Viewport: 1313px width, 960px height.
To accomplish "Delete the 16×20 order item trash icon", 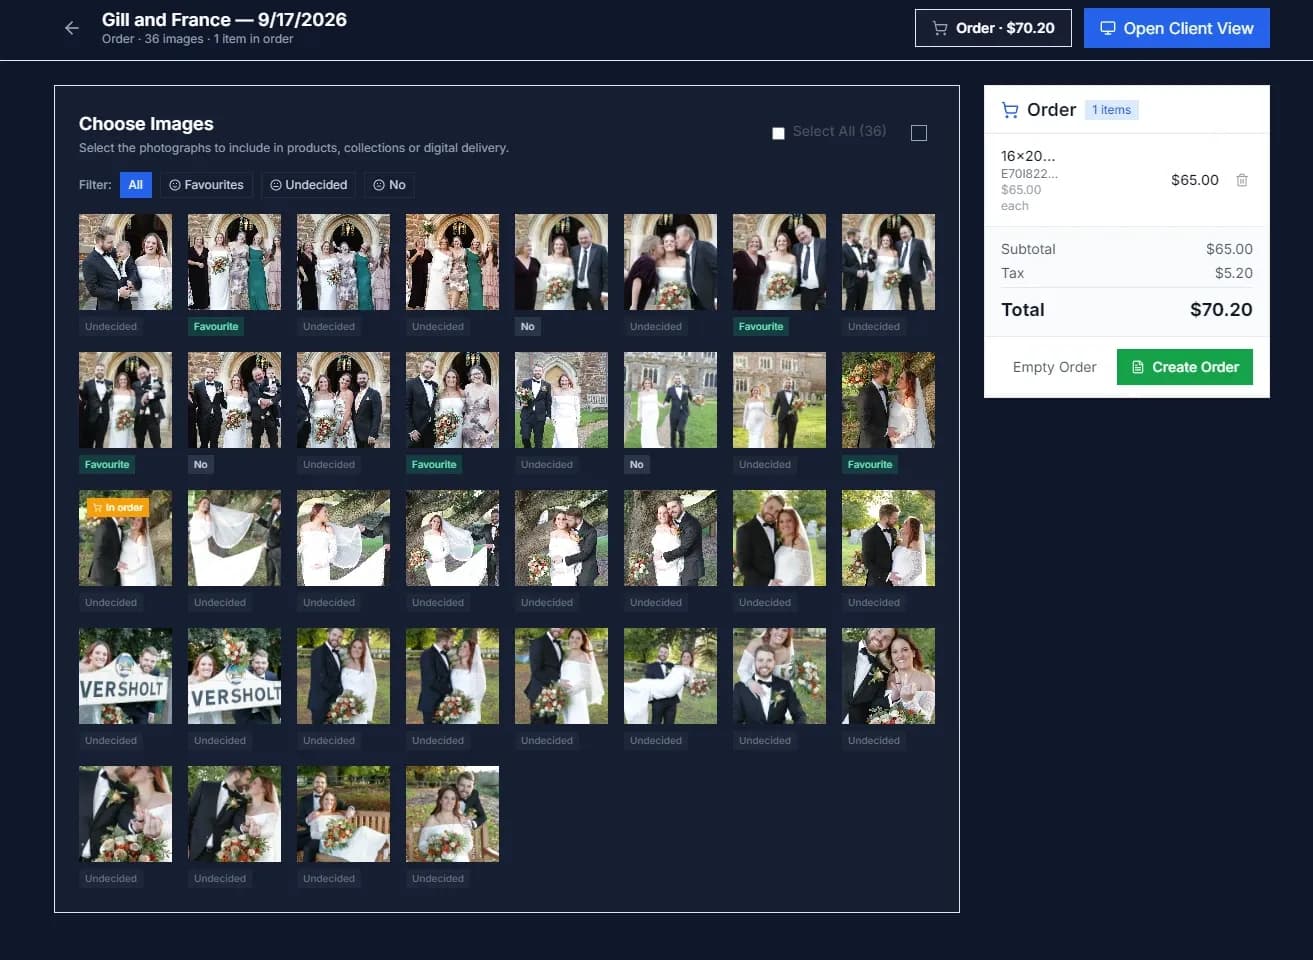I will [1242, 180].
